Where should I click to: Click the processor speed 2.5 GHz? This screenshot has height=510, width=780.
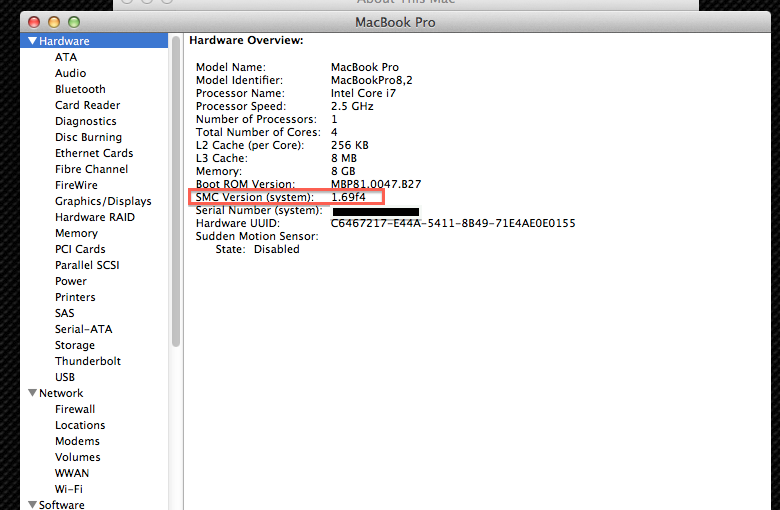tap(352, 106)
